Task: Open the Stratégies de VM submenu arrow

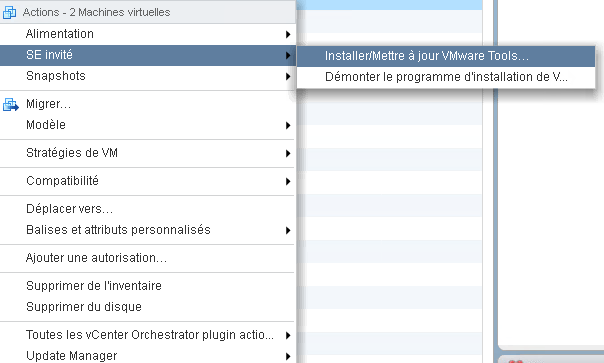Action: 288,153
